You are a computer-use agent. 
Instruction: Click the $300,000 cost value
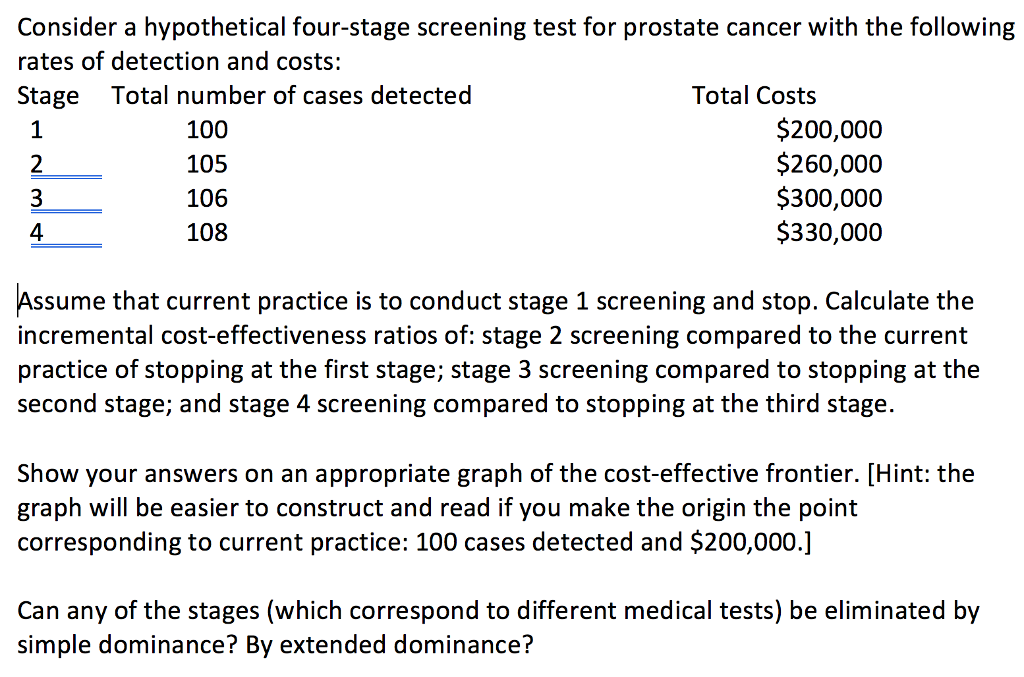(829, 198)
